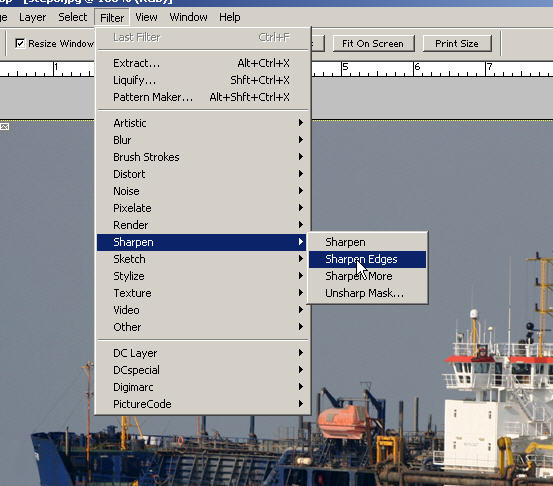Expand the PictureCode plugin submenu

pos(201,404)
